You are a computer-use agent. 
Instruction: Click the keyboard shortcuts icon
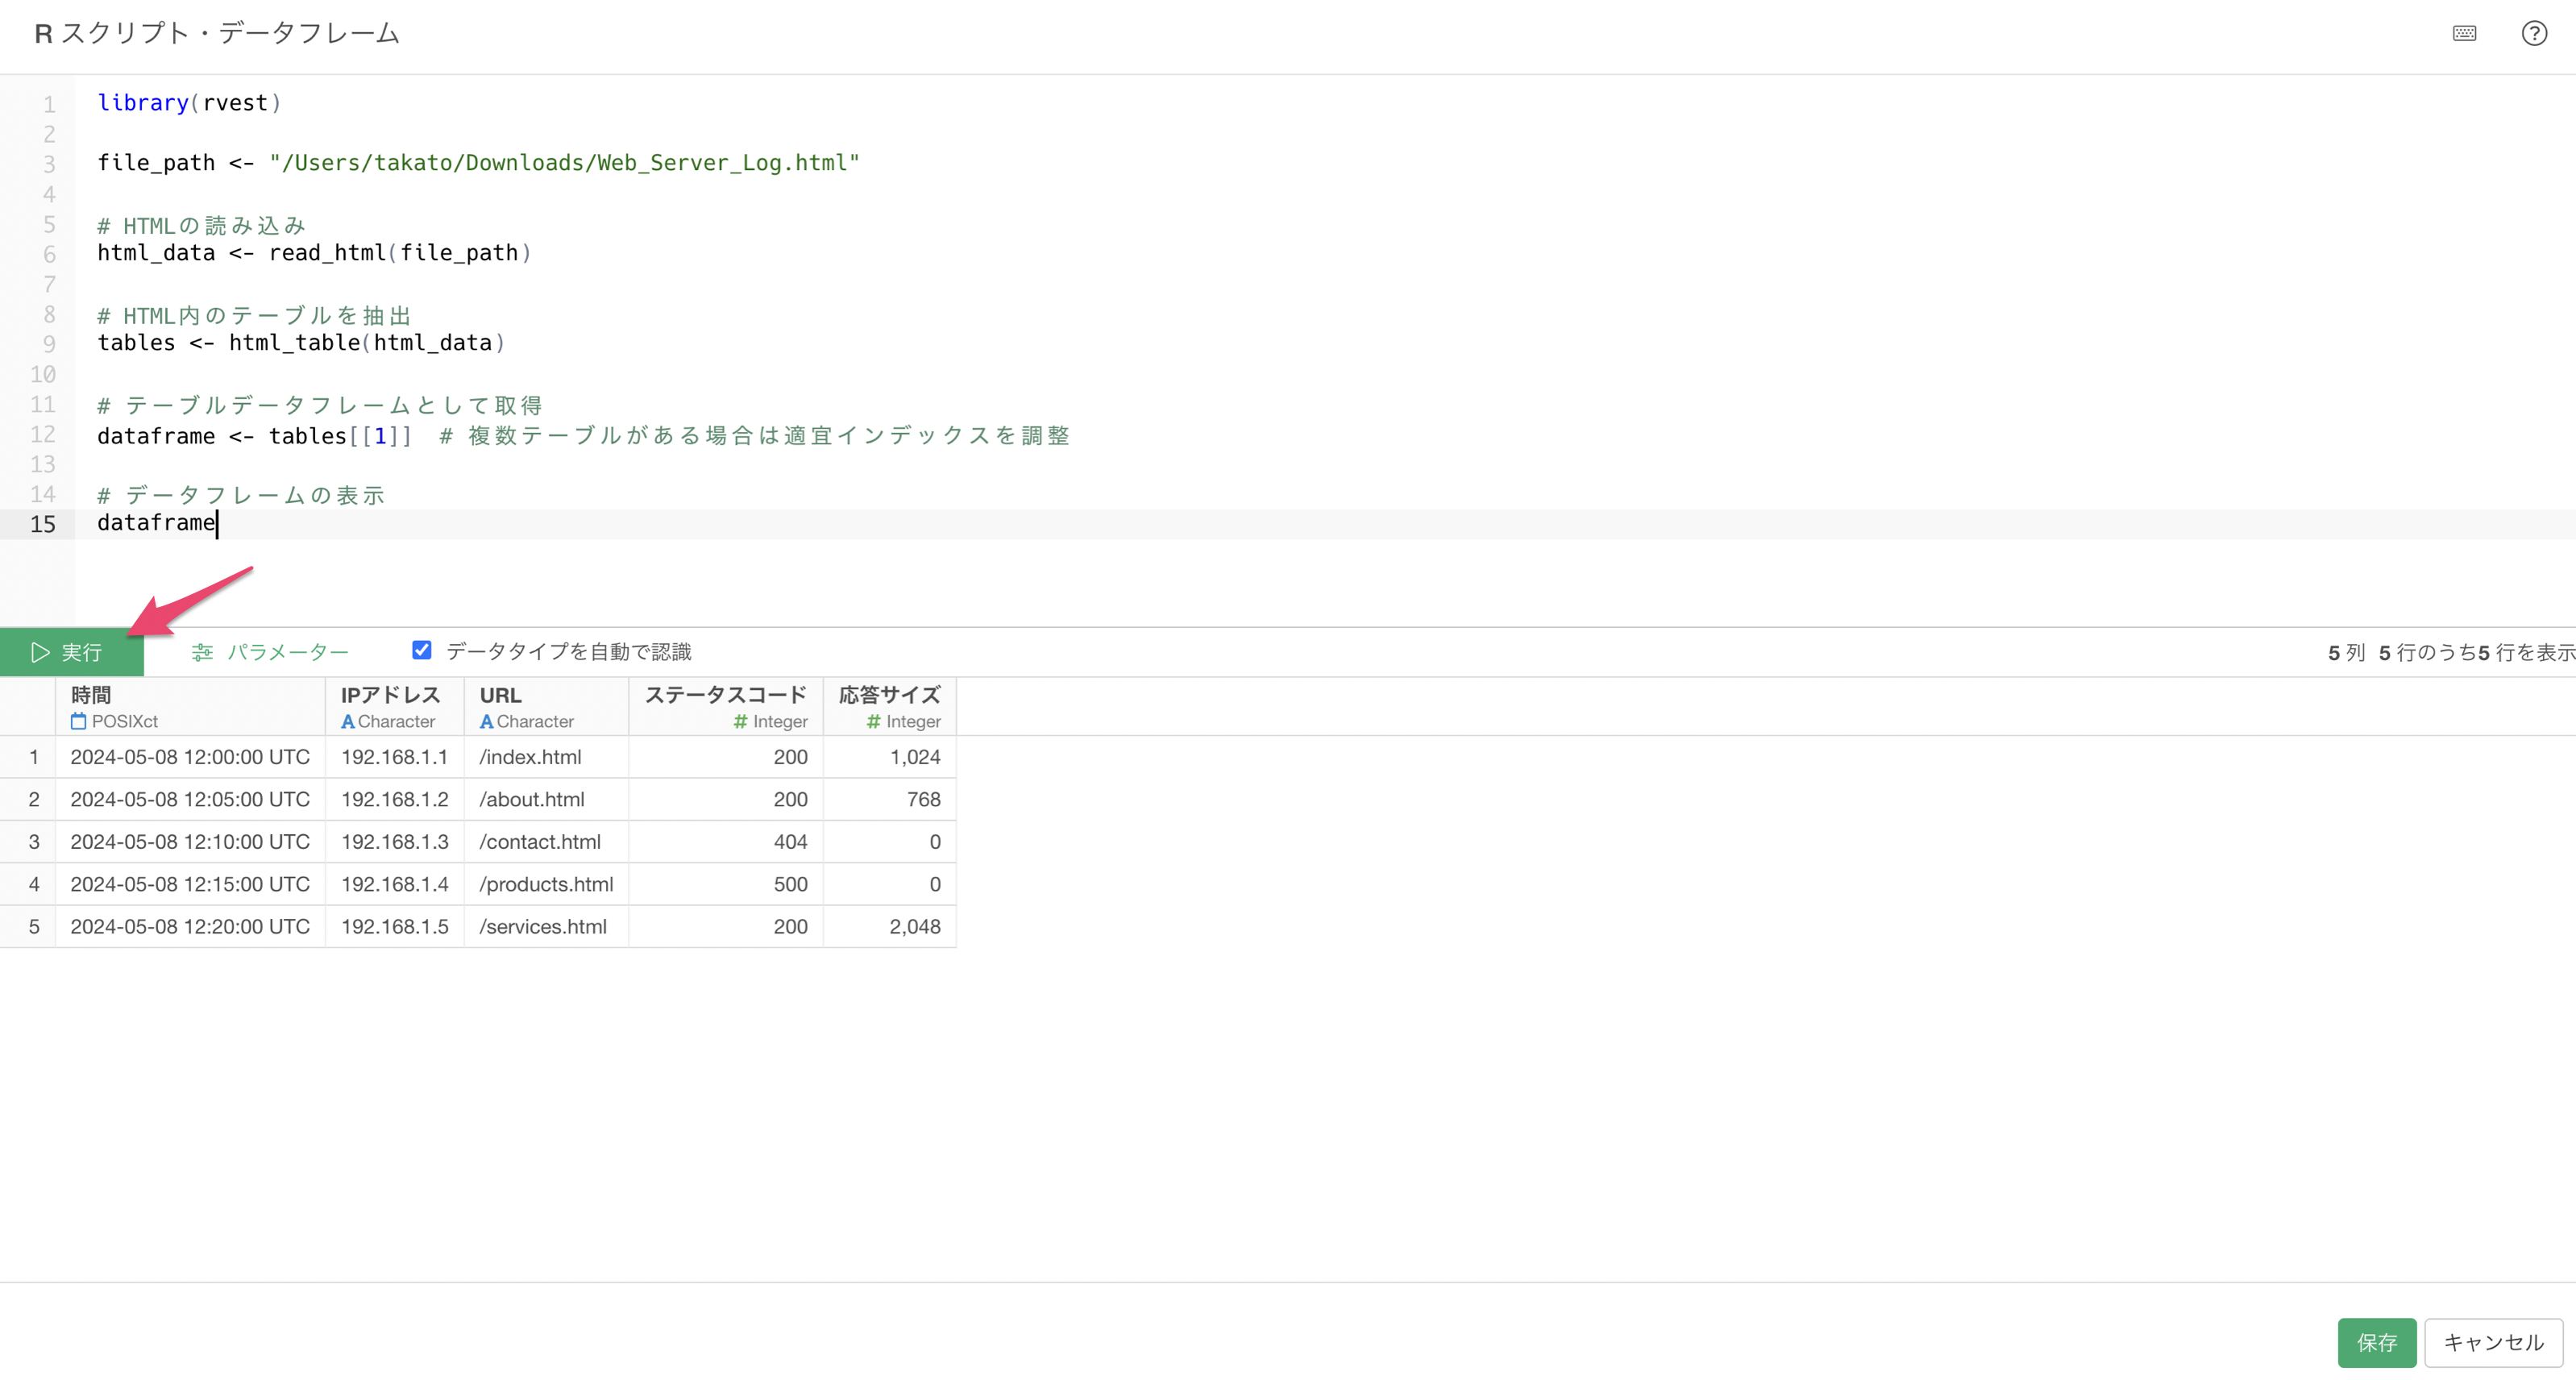click(x=2464, y=34)
